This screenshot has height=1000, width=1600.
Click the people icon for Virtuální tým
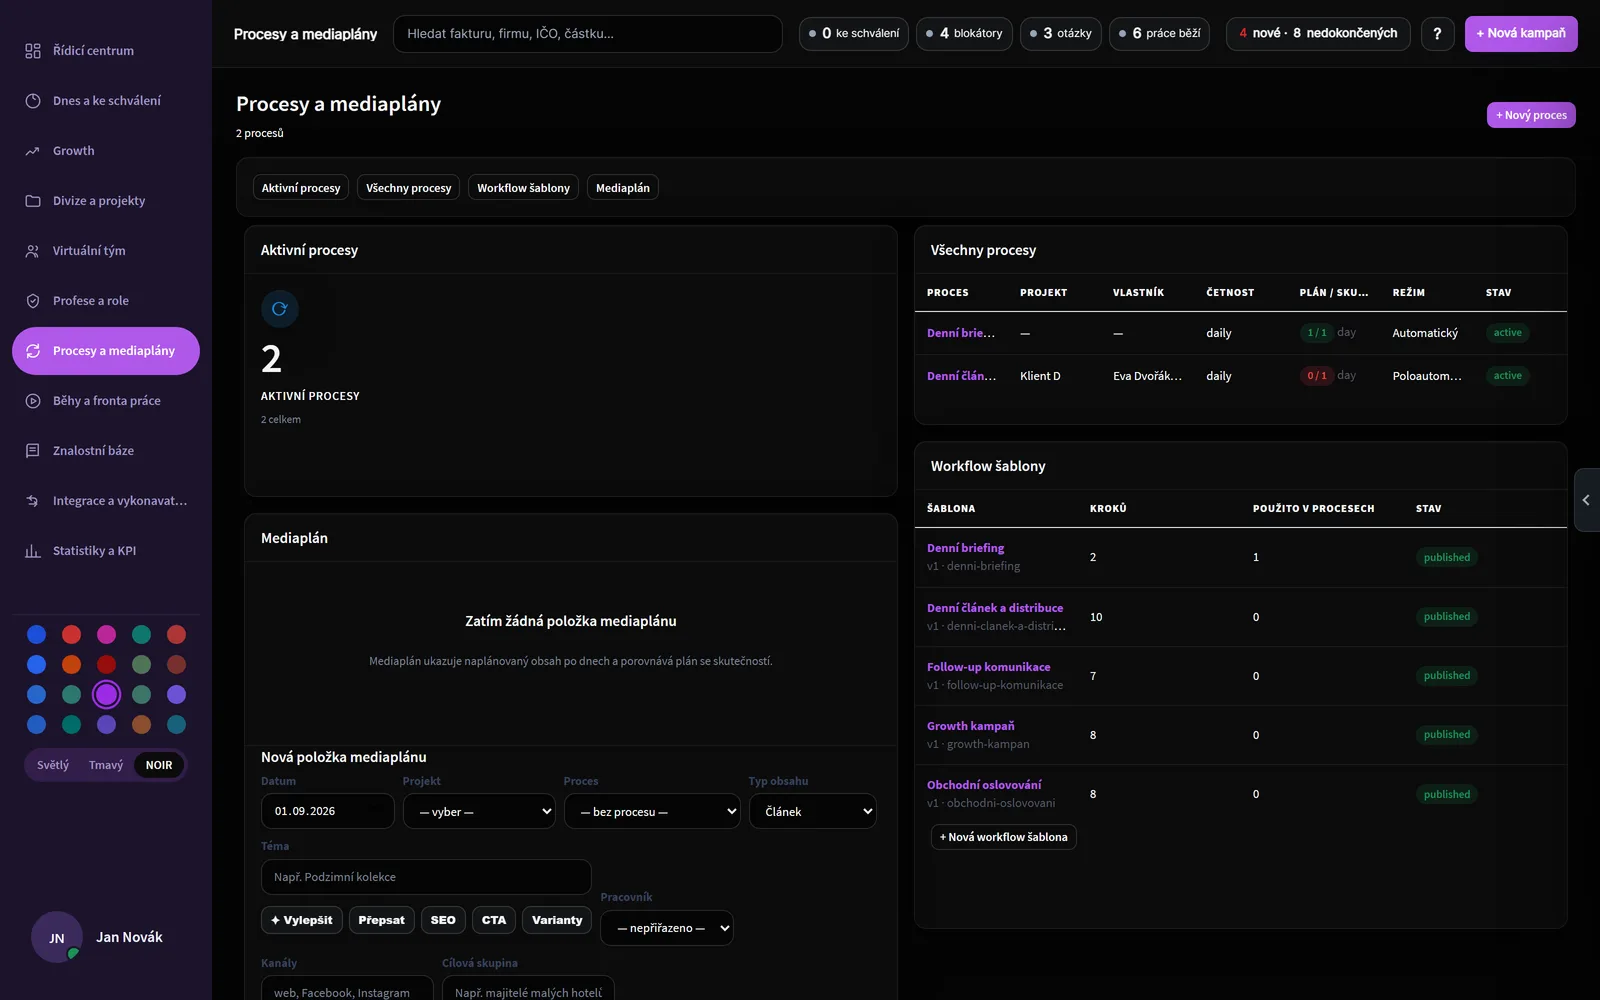(x=33, y=251)
